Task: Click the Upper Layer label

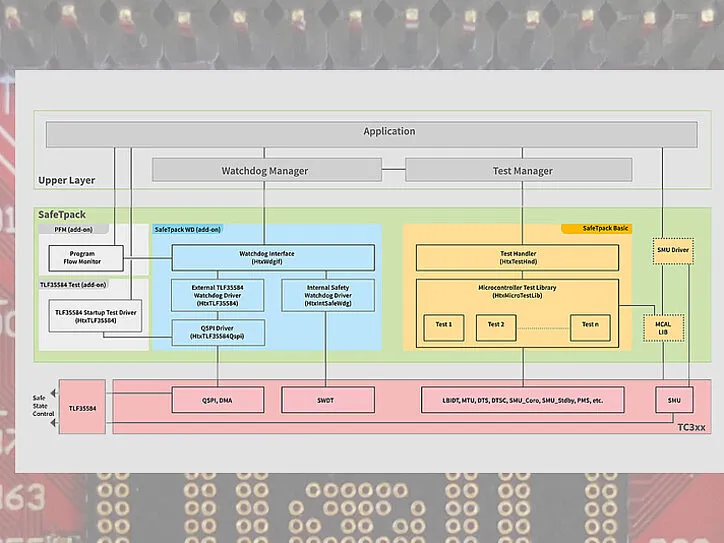Action: tap(66, 180)
